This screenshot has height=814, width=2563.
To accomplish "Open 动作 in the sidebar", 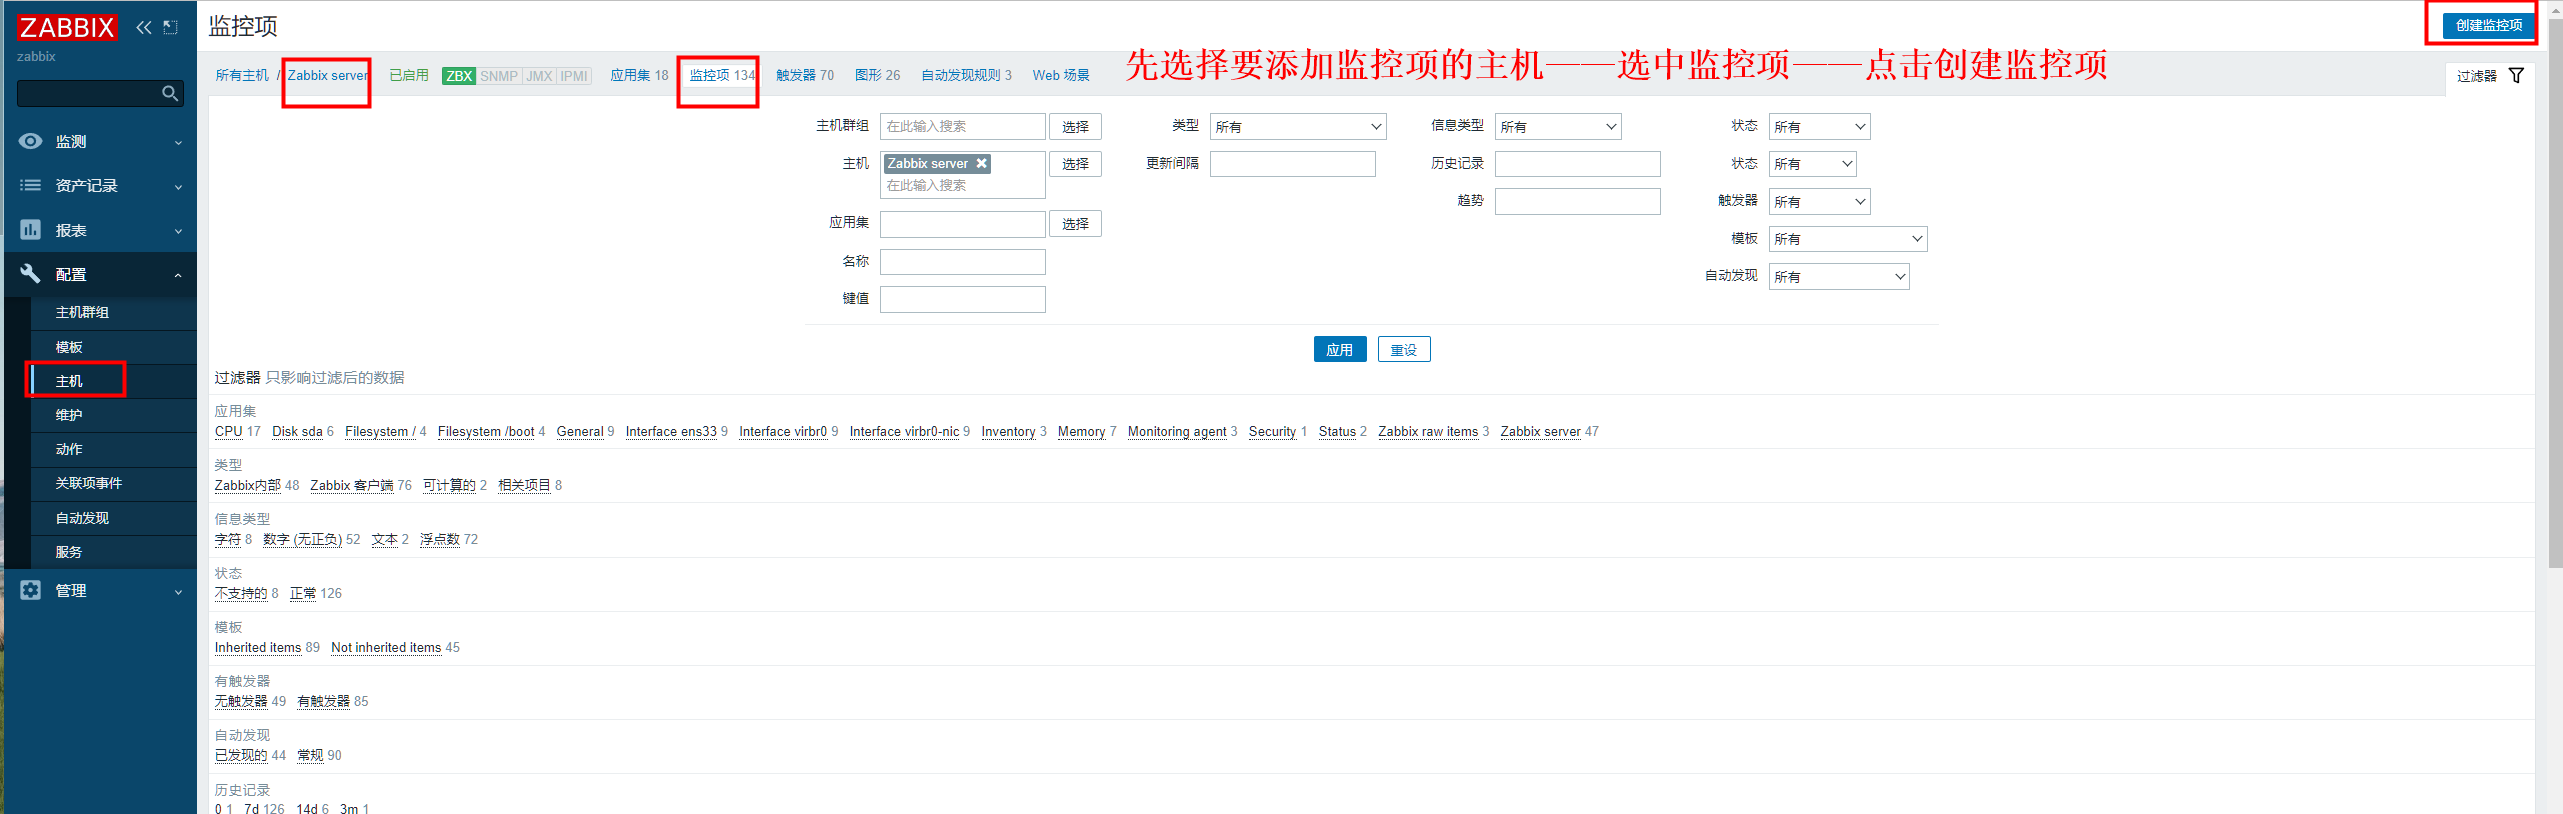I will (x=69, y=449).
